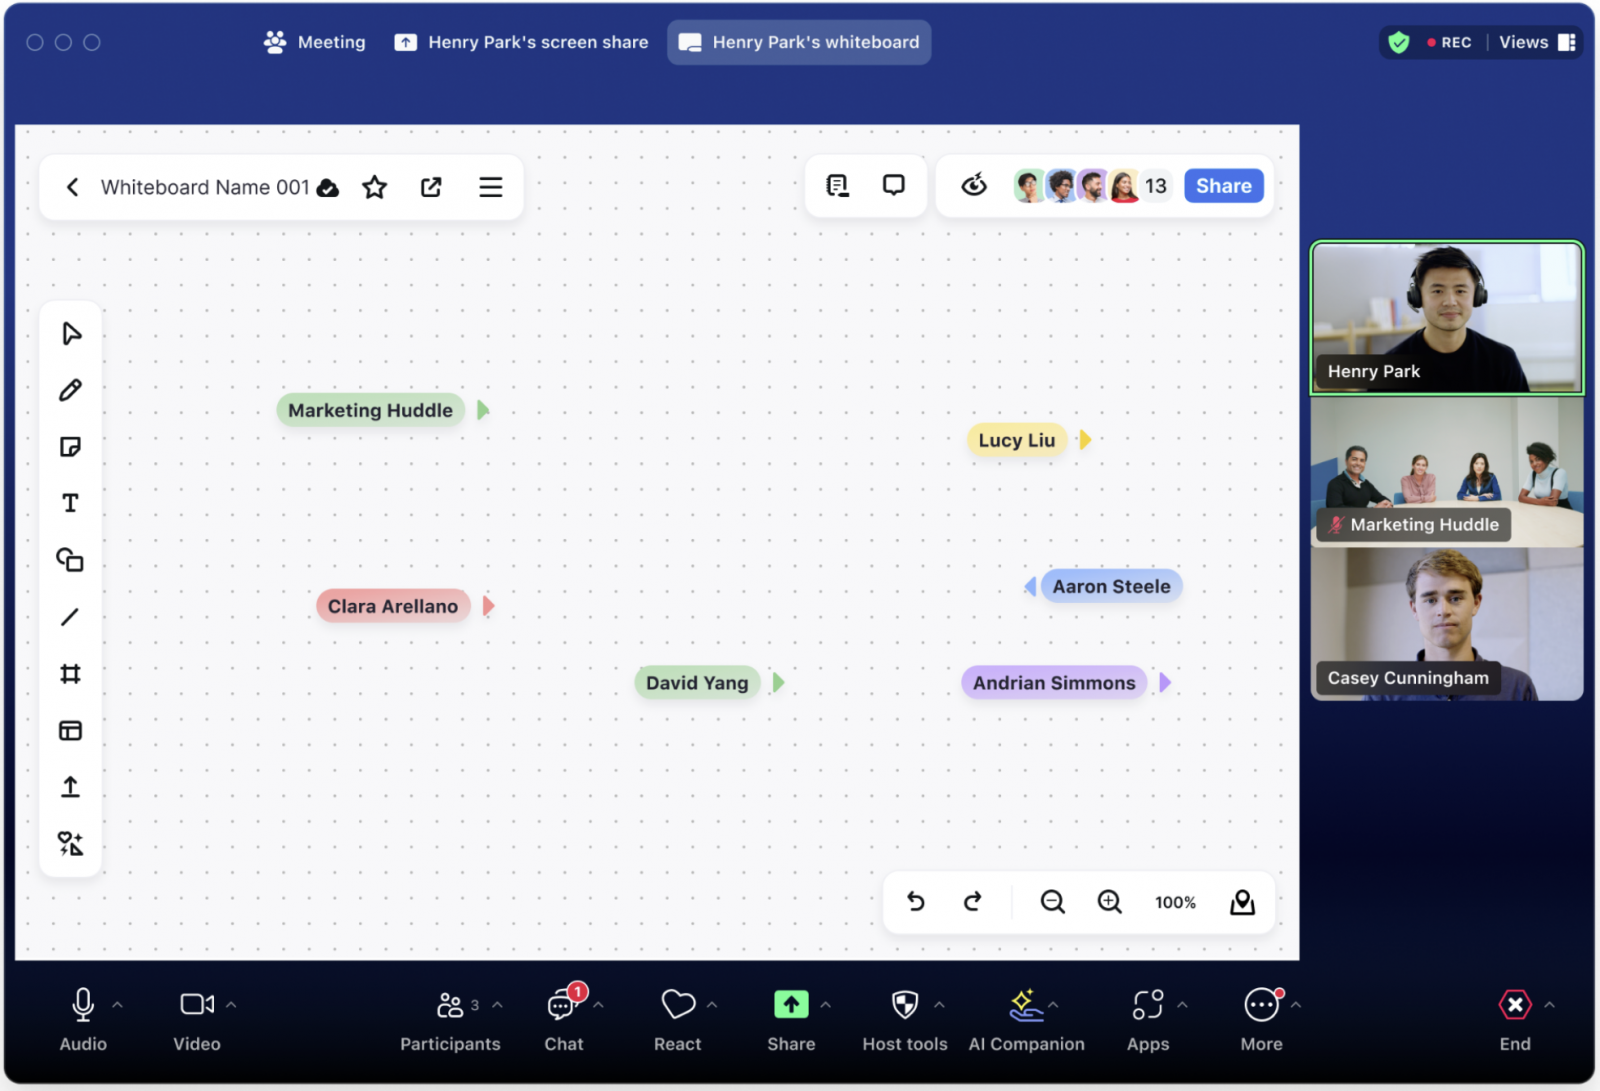This screenshot has height=1091, width=1600.
Task: Switch to the Meeting tab
Action: coord(315,42)
